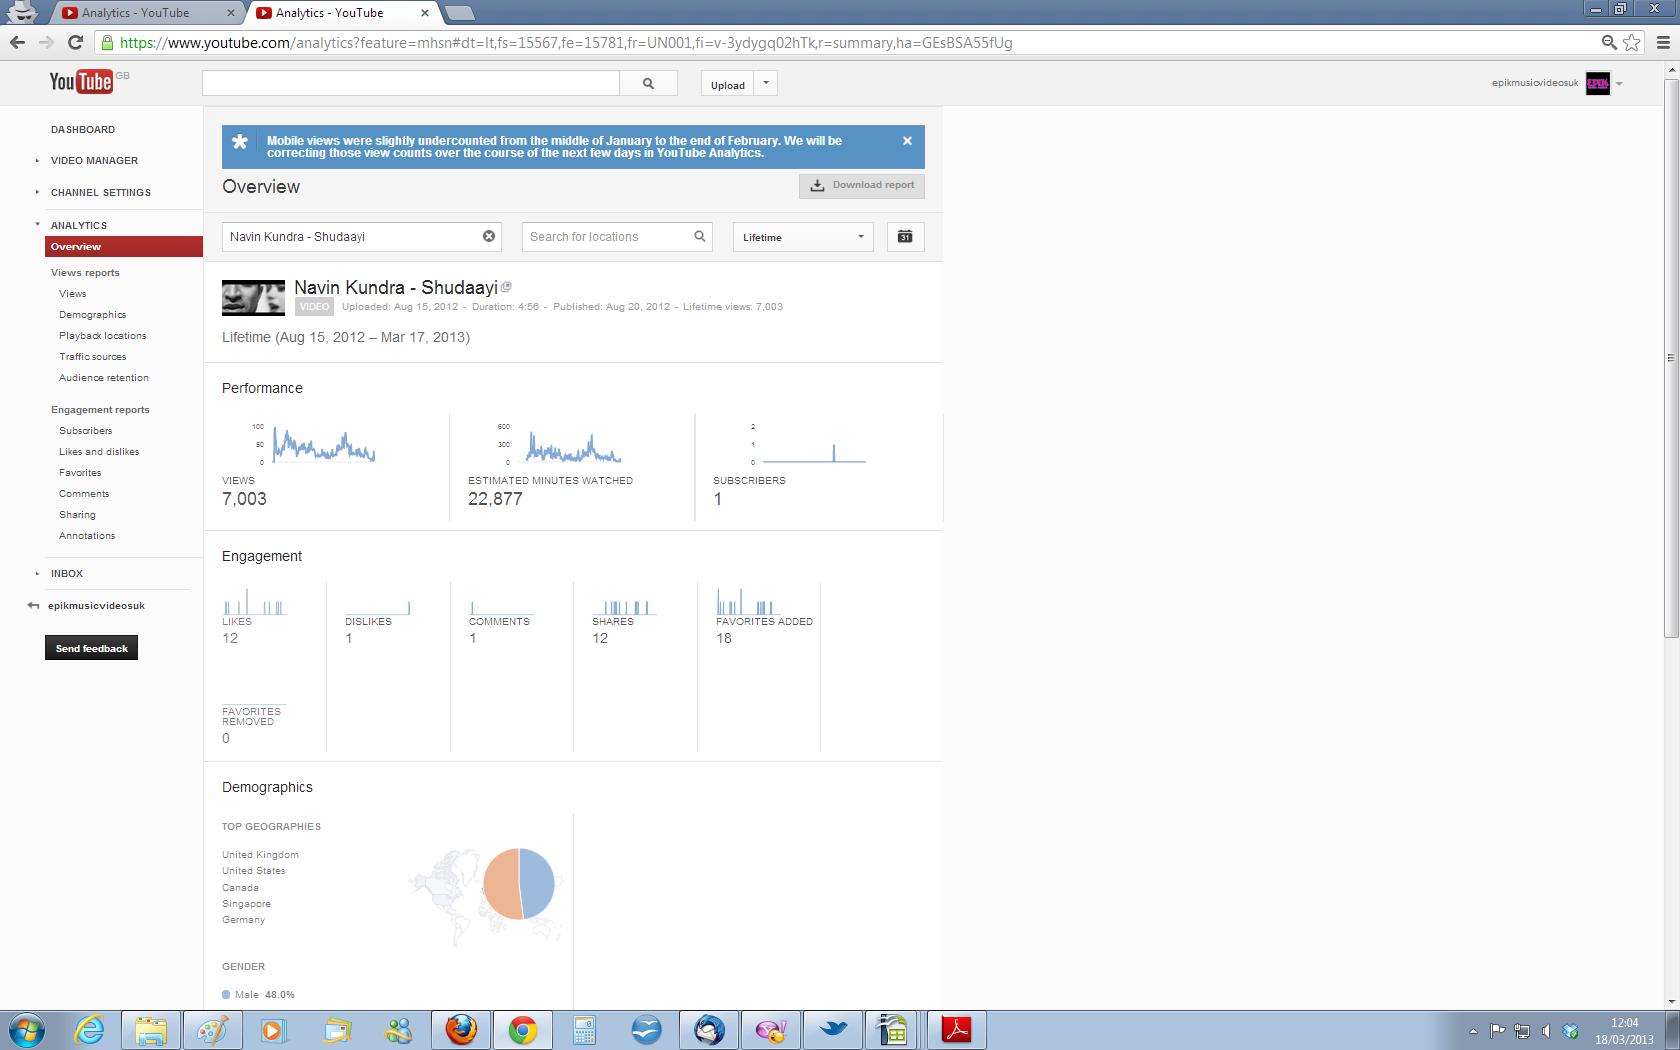Click the search magnifier button

click(x=648, y=84)
